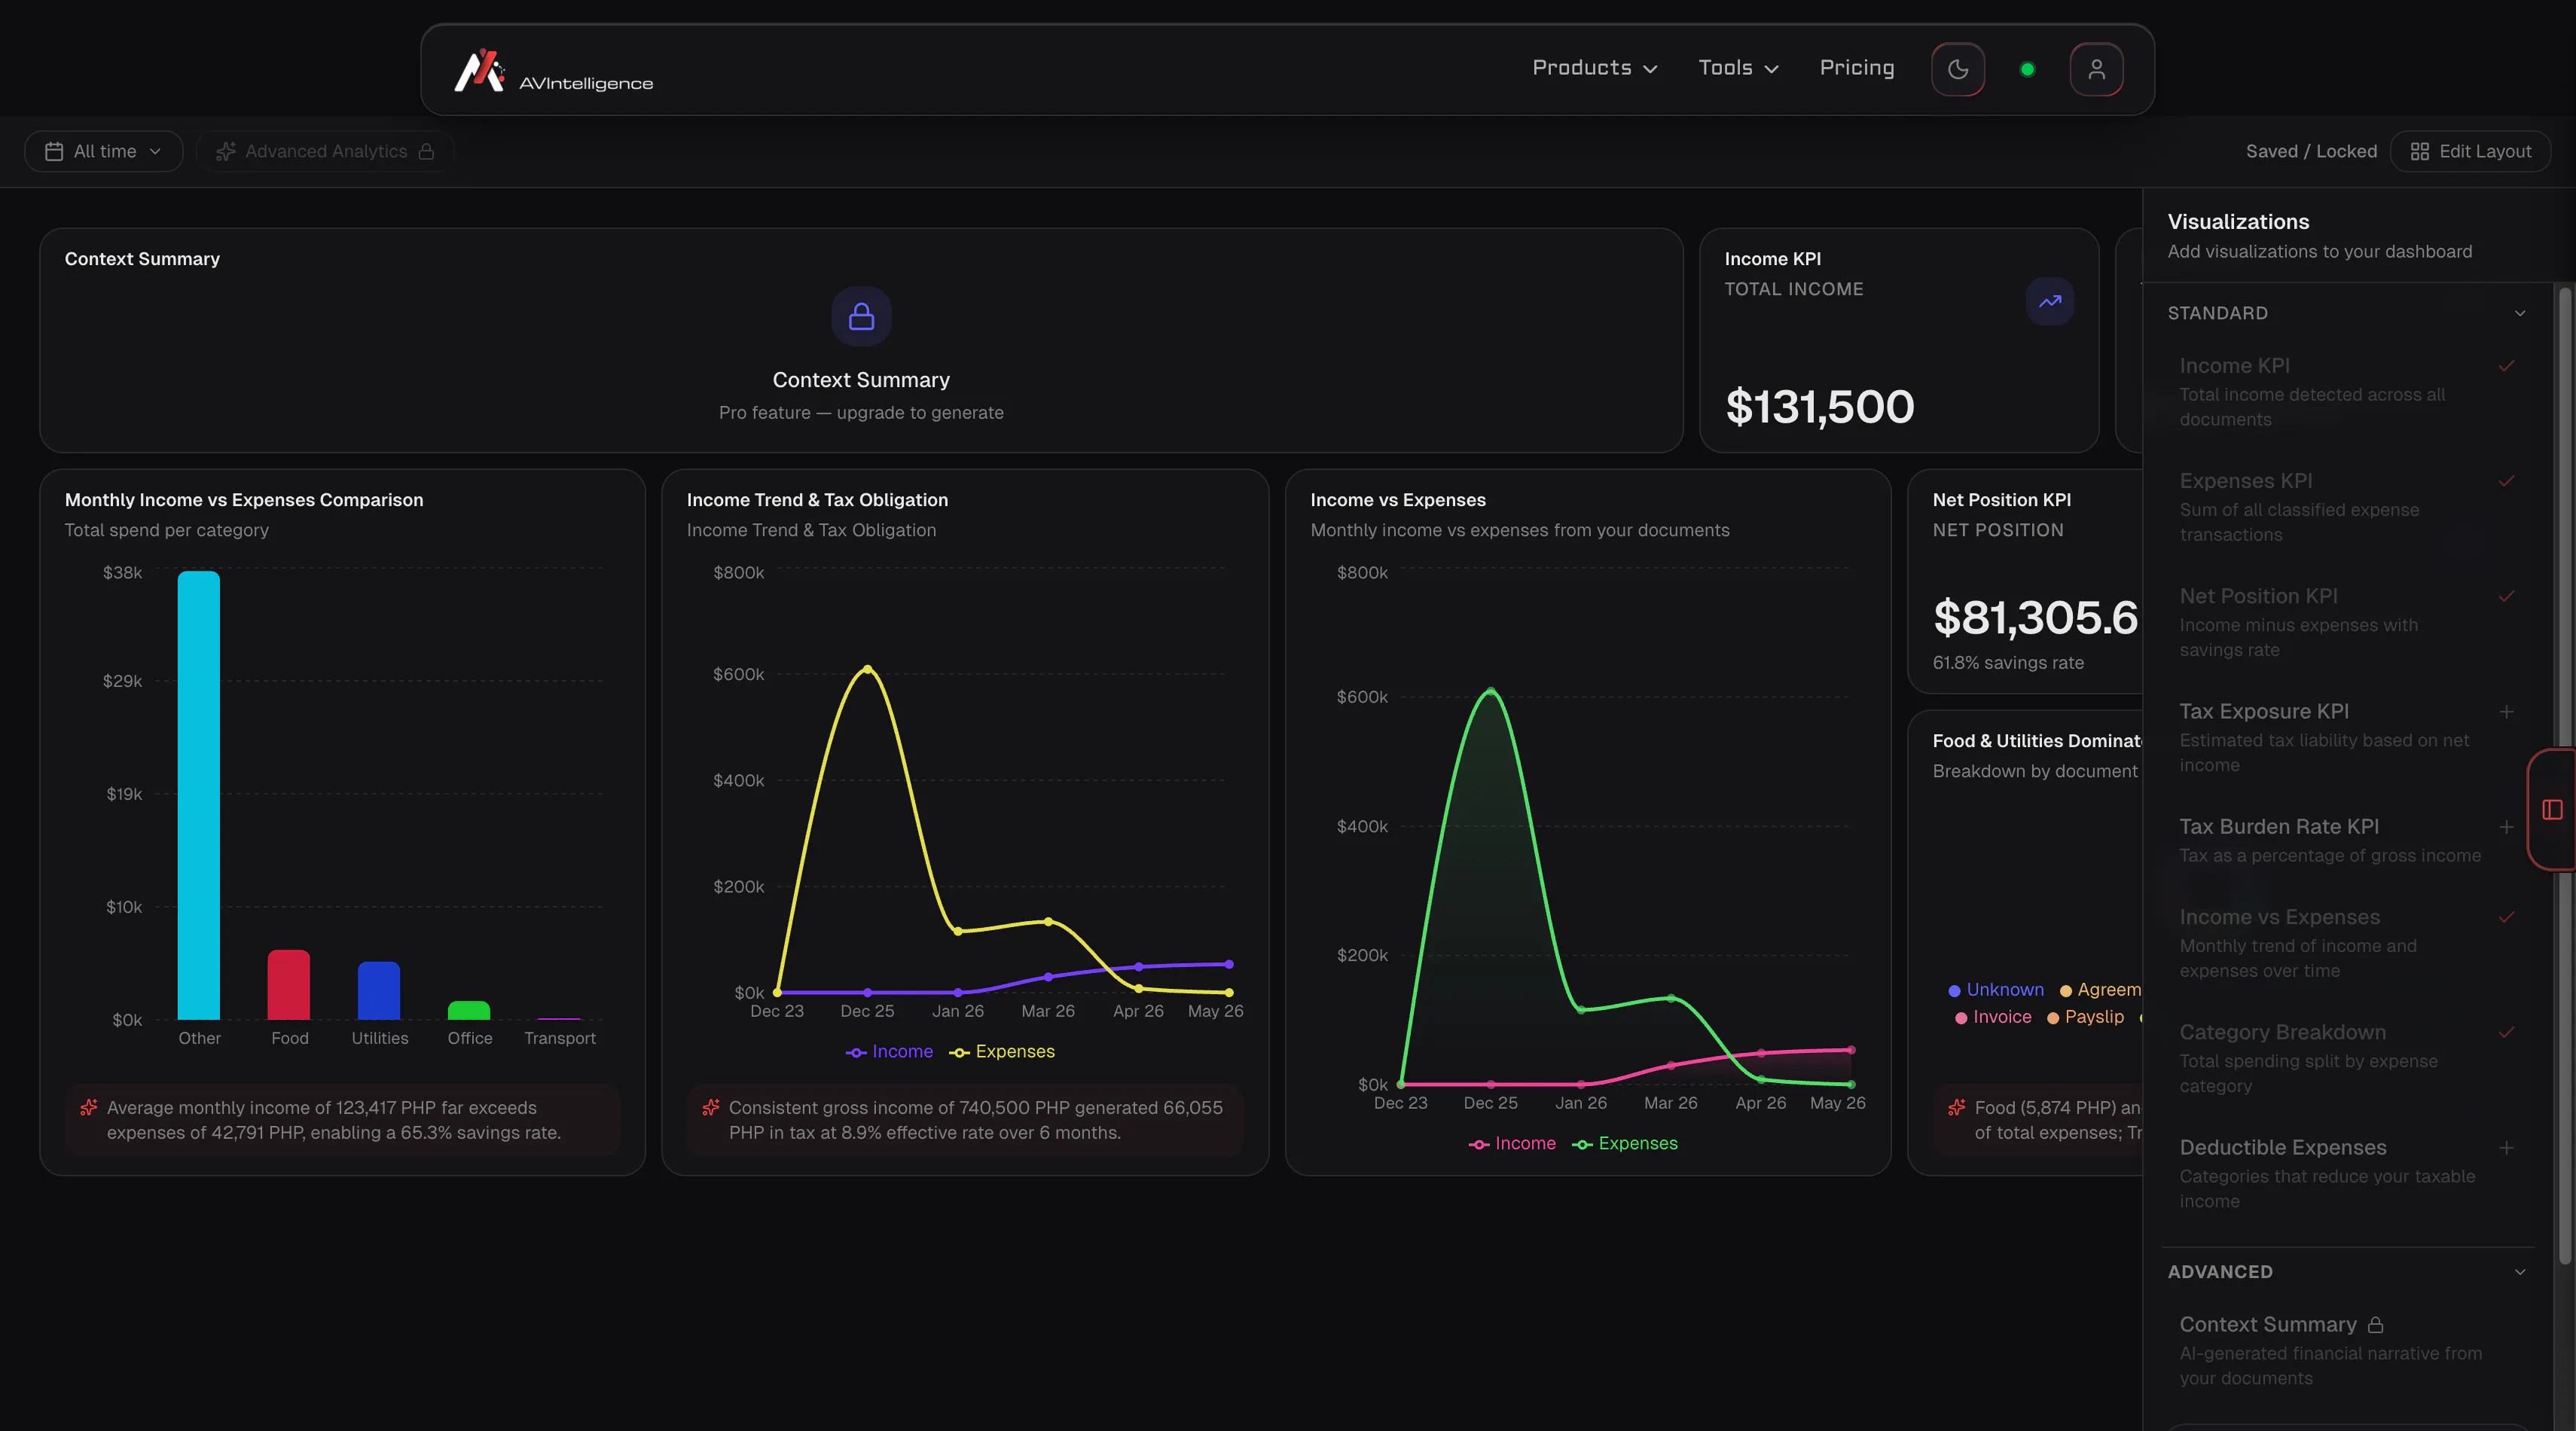The image size is (2576, 1431).
Task: Click the green Office bar
Action: tap(468, 1010)
